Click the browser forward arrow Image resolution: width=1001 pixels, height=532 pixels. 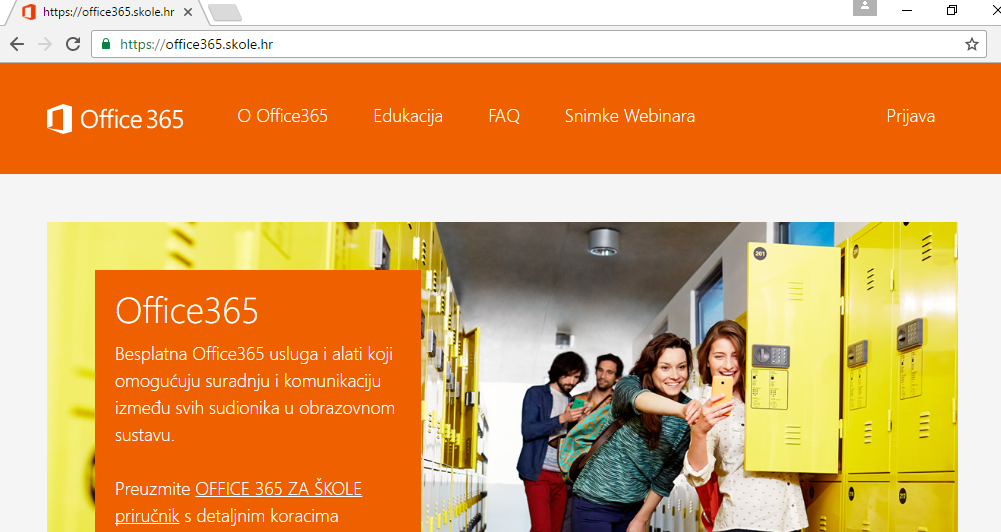coord(45,44)
